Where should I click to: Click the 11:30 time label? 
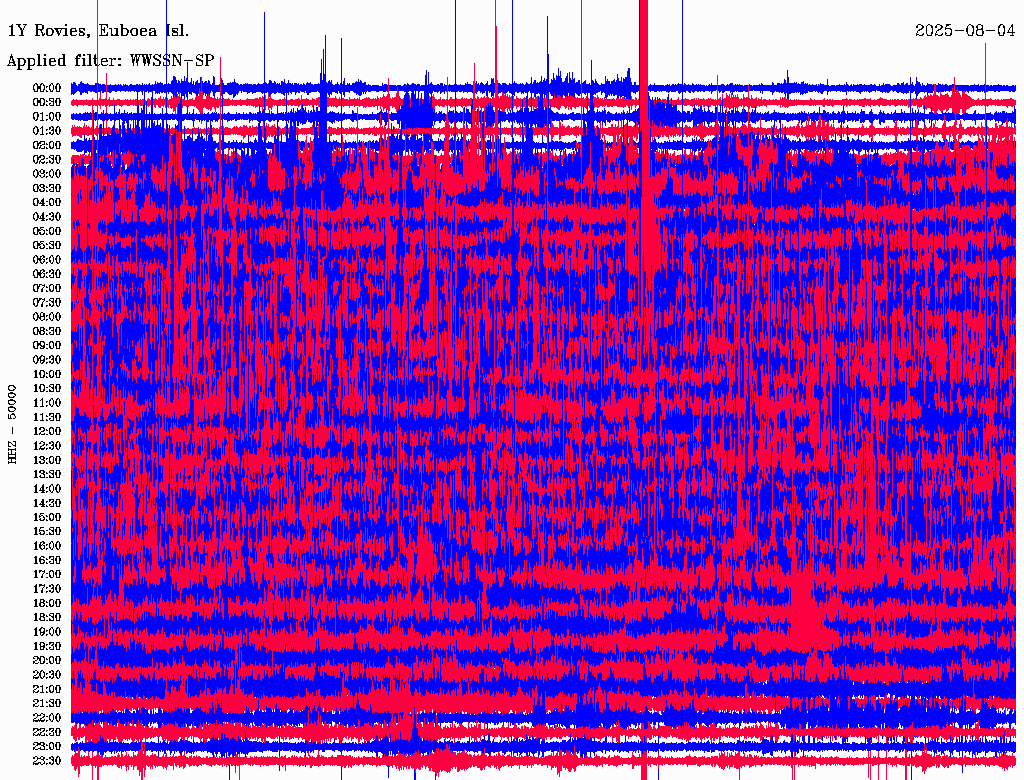tap(47, 417)
